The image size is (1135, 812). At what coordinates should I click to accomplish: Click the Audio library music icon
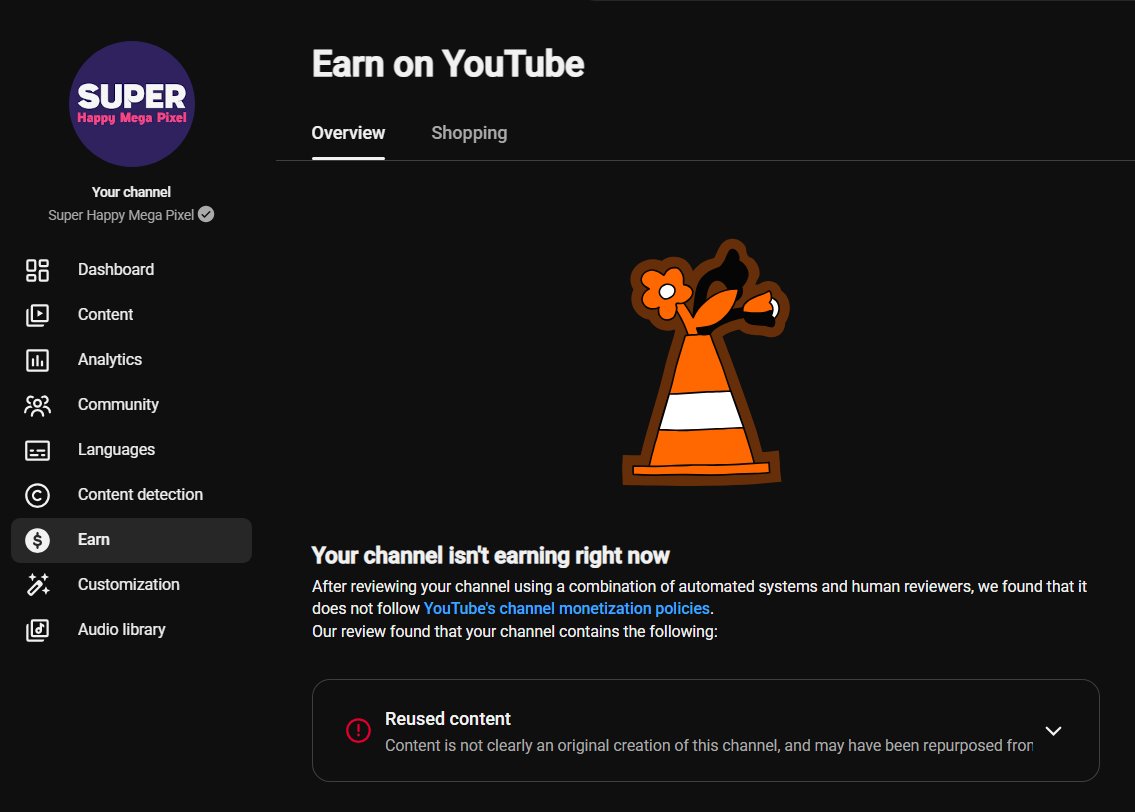pyautogui.click(x=37, y=630)
